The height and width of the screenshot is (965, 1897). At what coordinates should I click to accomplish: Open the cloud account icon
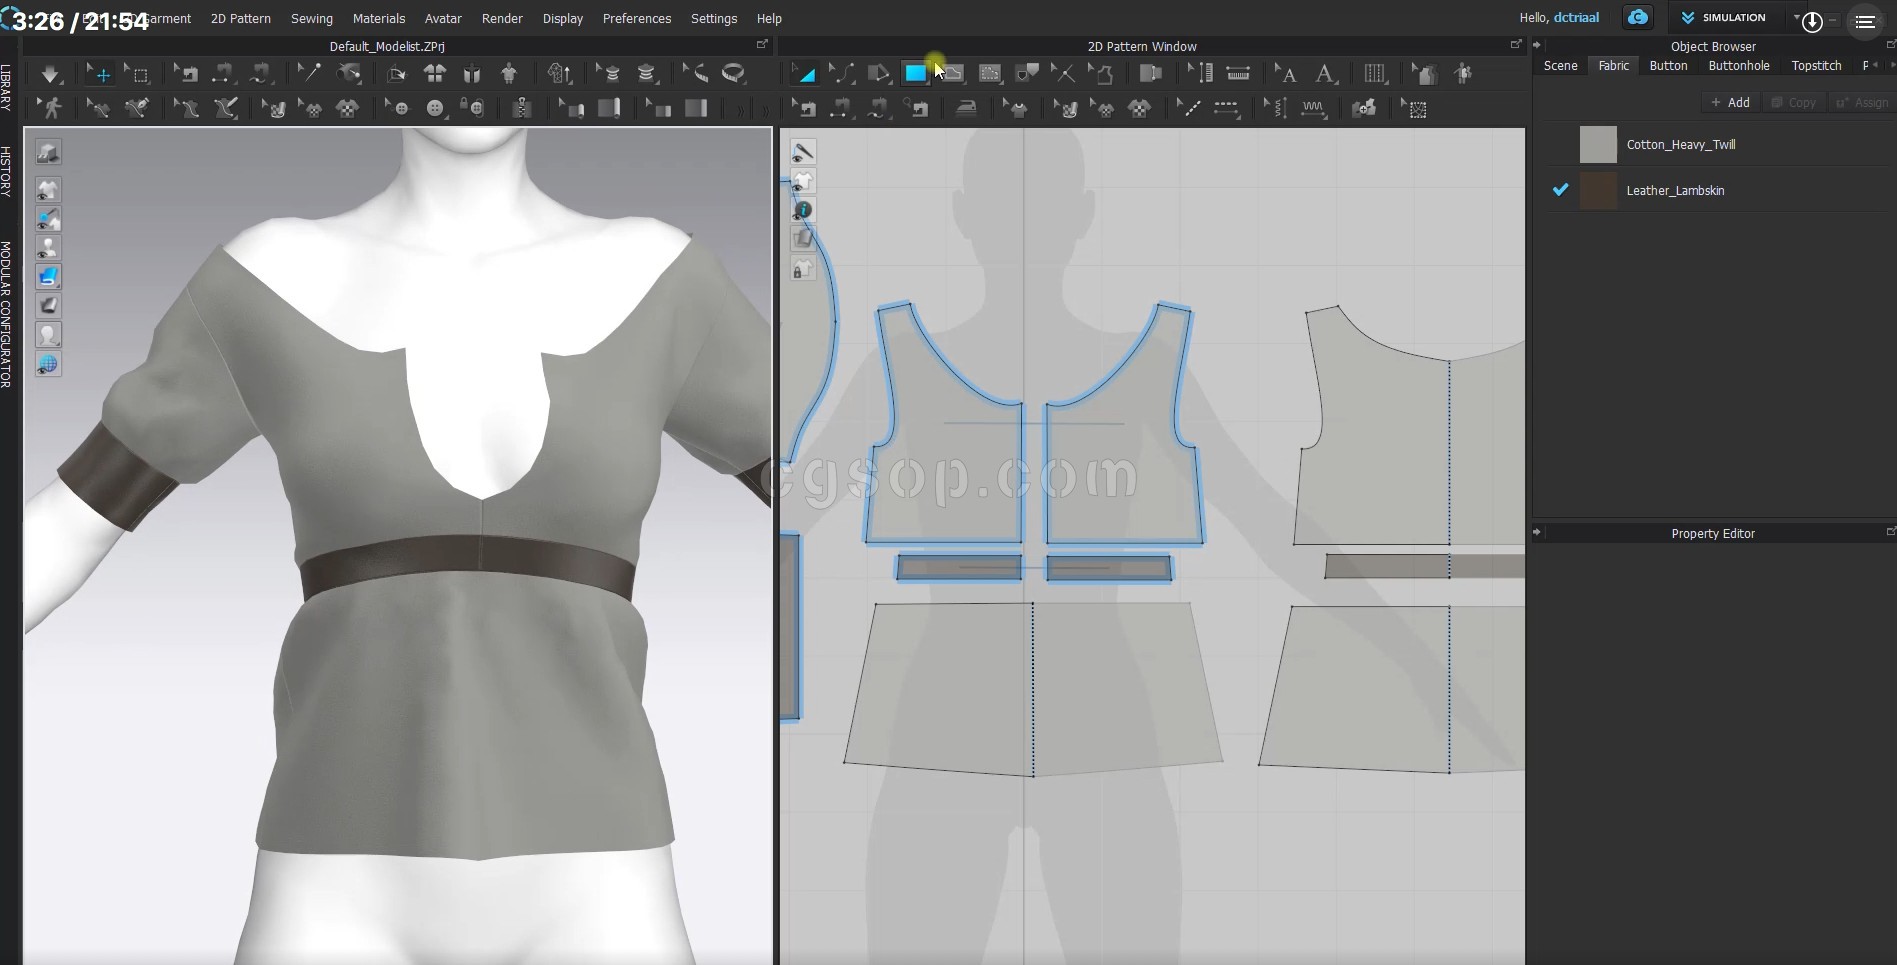tap(1637, 18)
